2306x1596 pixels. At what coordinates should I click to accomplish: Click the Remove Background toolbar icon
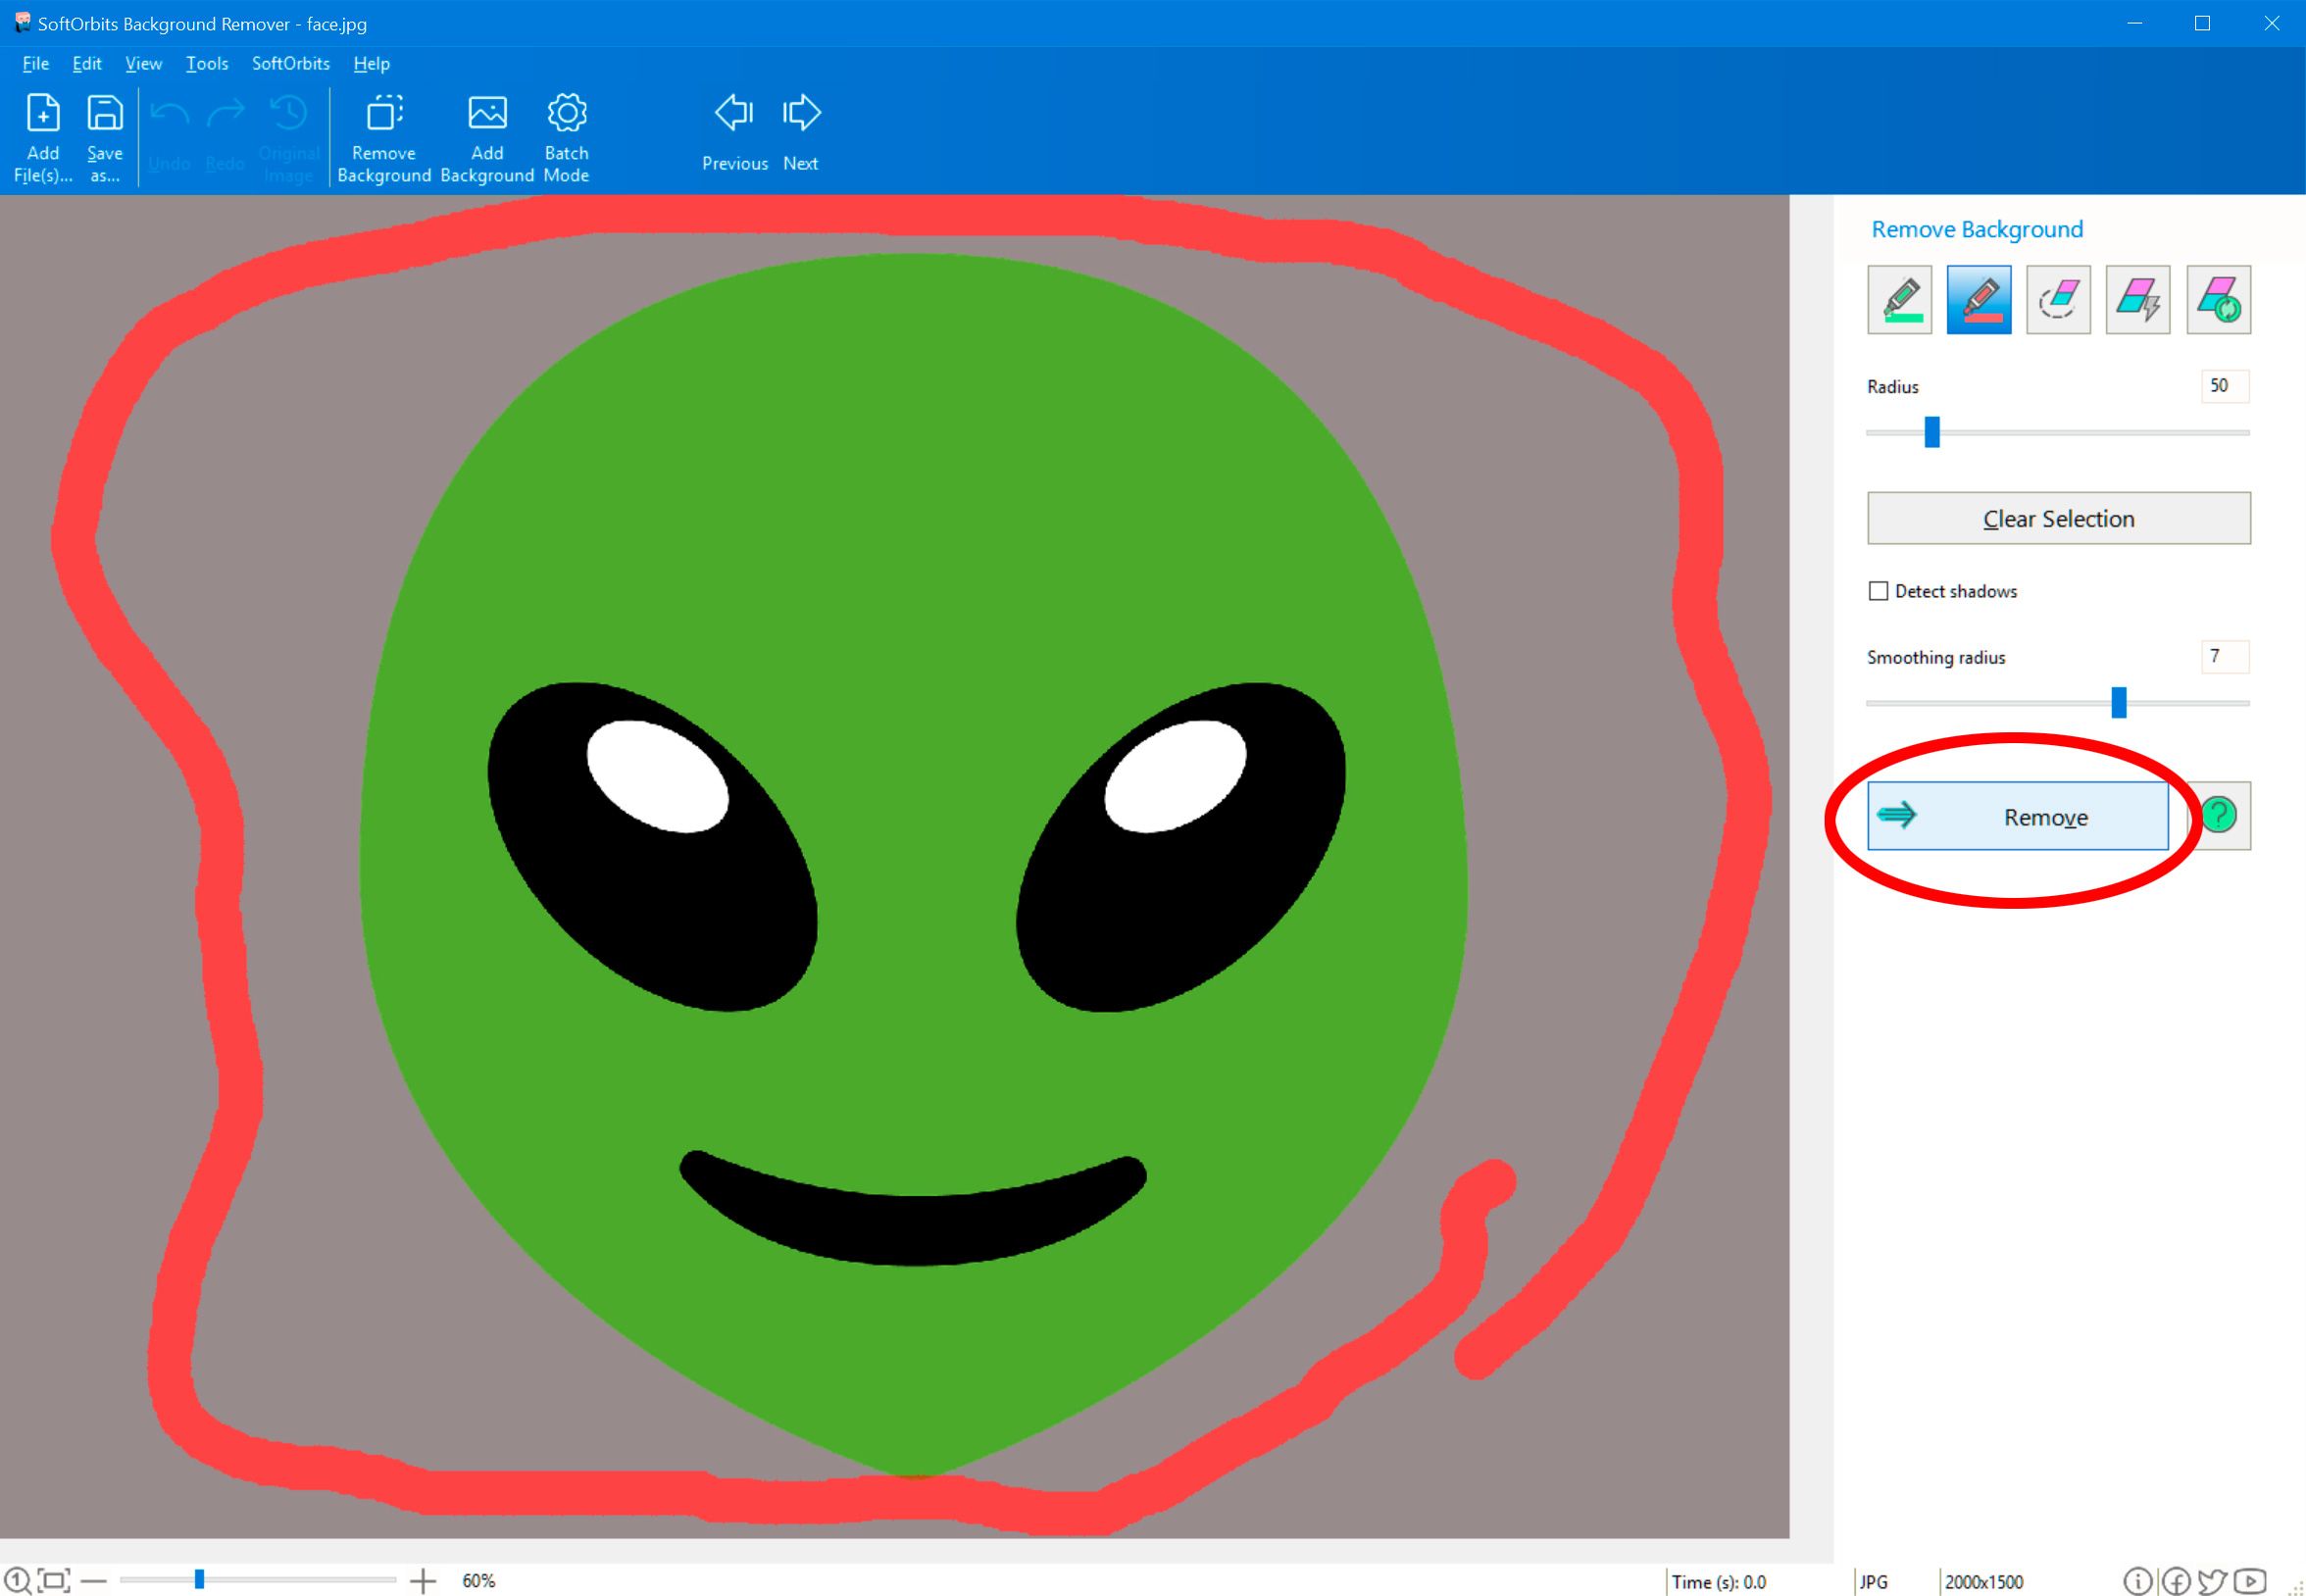coord(383,135)
